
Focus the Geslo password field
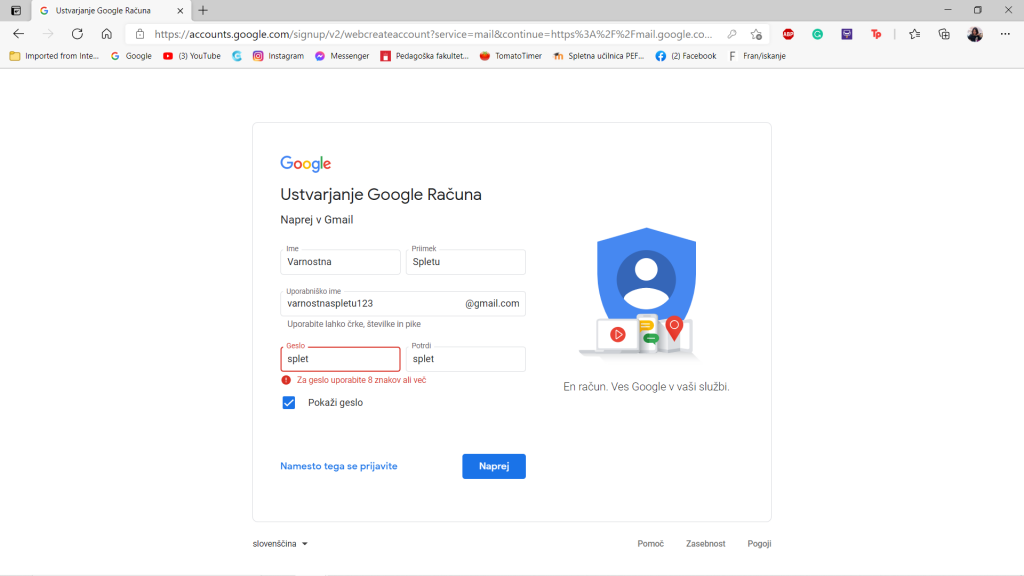pos(340,359)
